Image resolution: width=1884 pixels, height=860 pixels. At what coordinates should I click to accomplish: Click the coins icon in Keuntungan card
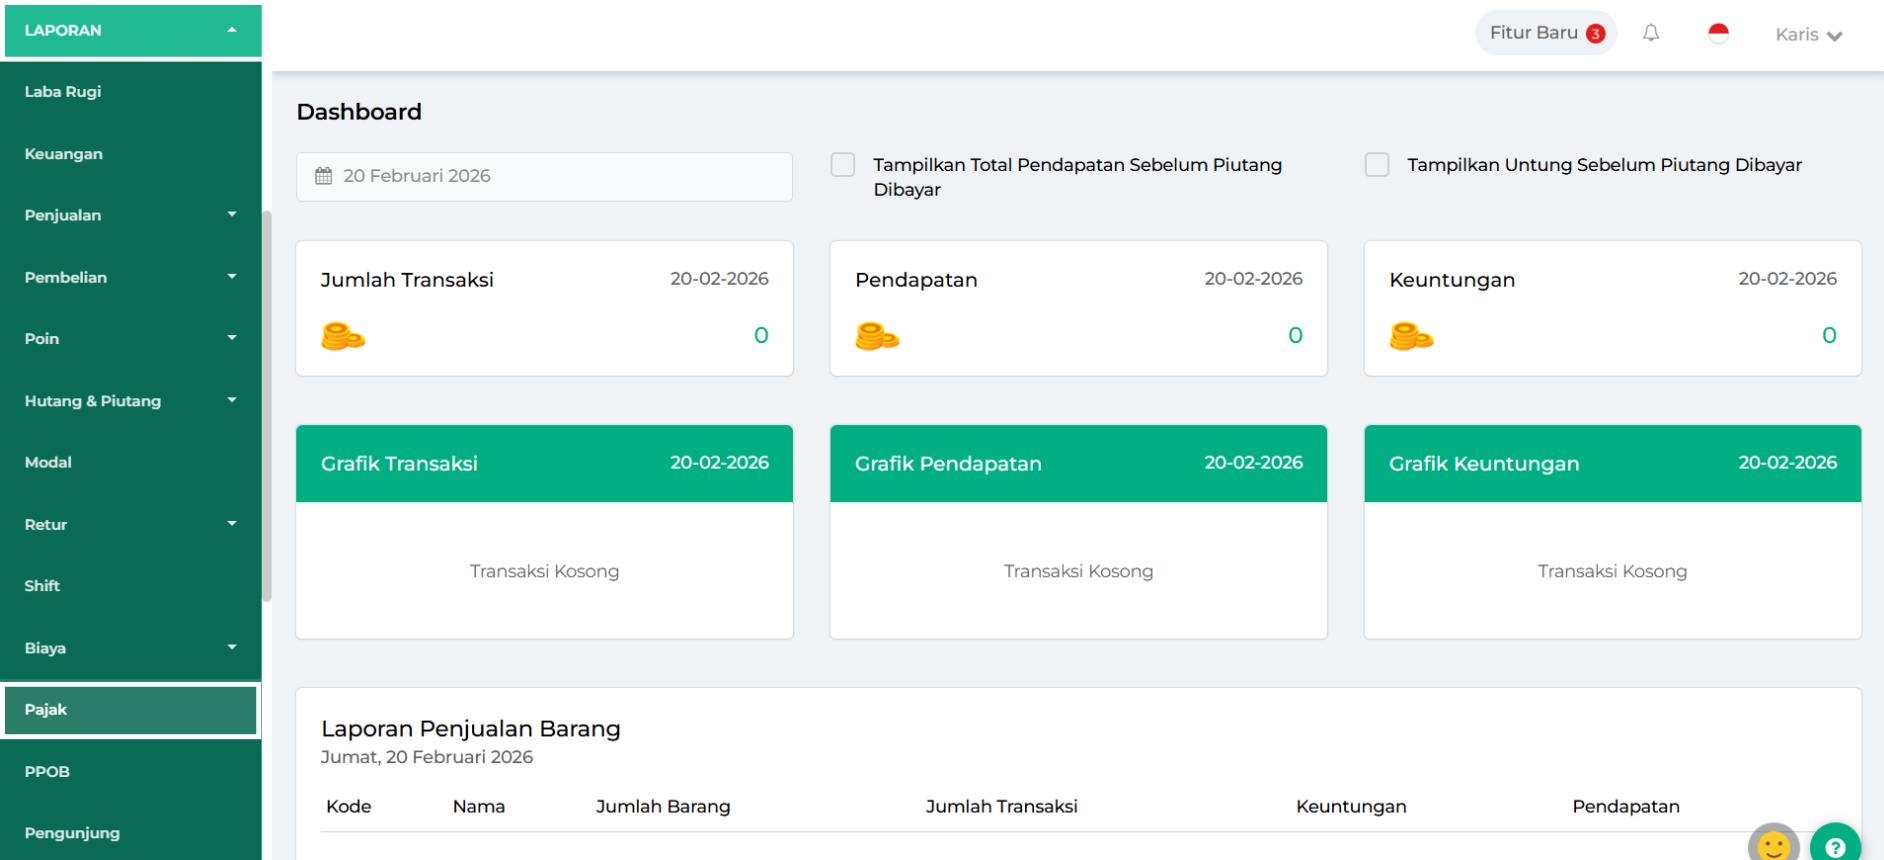click(x=1411, y=336)
